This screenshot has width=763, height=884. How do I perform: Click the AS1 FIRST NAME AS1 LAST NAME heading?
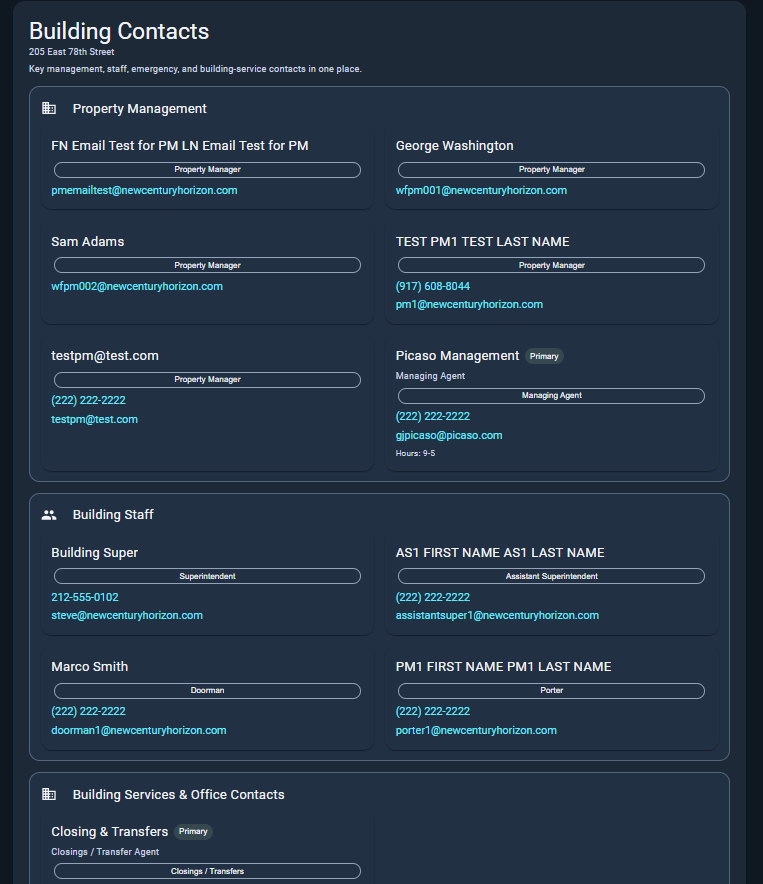(x=500, y=552)
